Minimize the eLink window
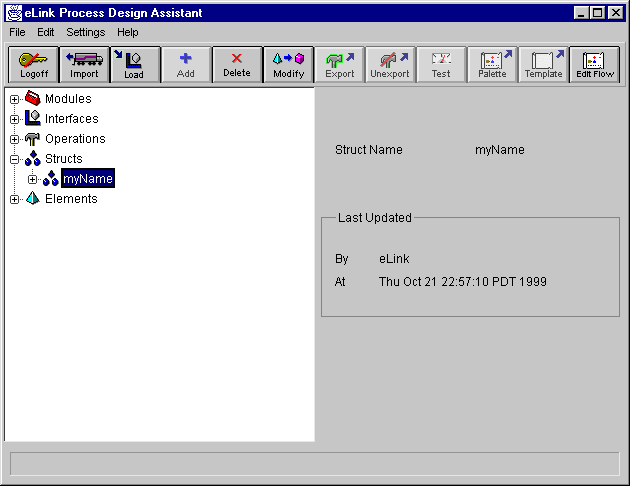 point(580,13)
